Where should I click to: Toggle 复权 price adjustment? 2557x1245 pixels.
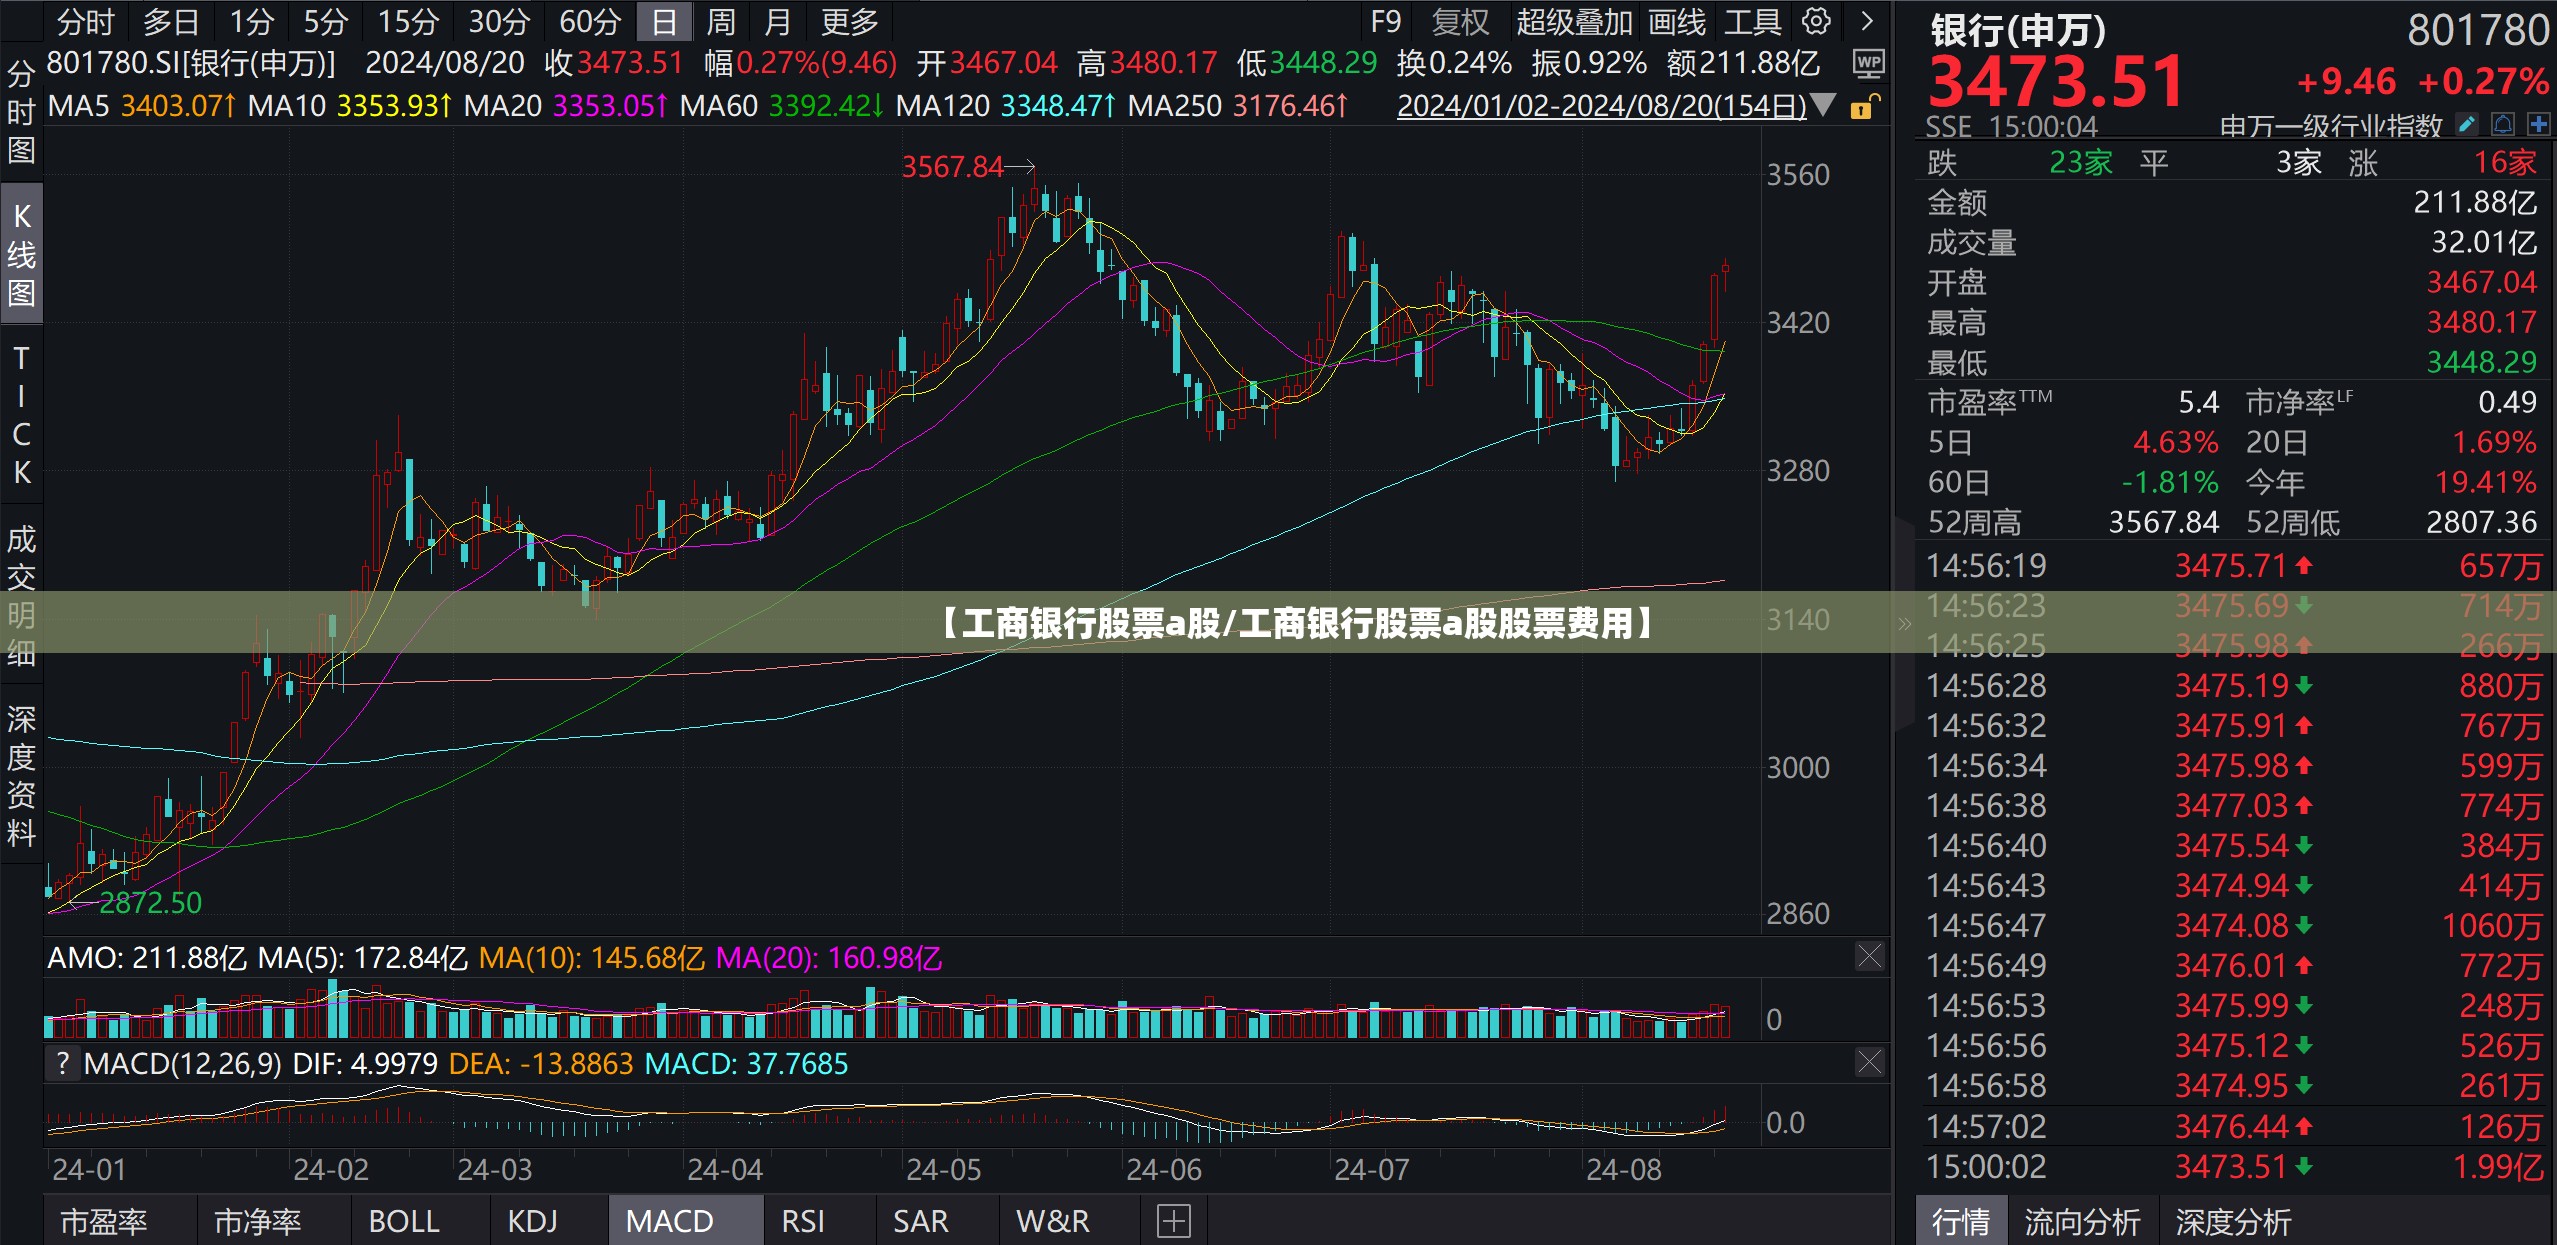[x=1460, y=21]
